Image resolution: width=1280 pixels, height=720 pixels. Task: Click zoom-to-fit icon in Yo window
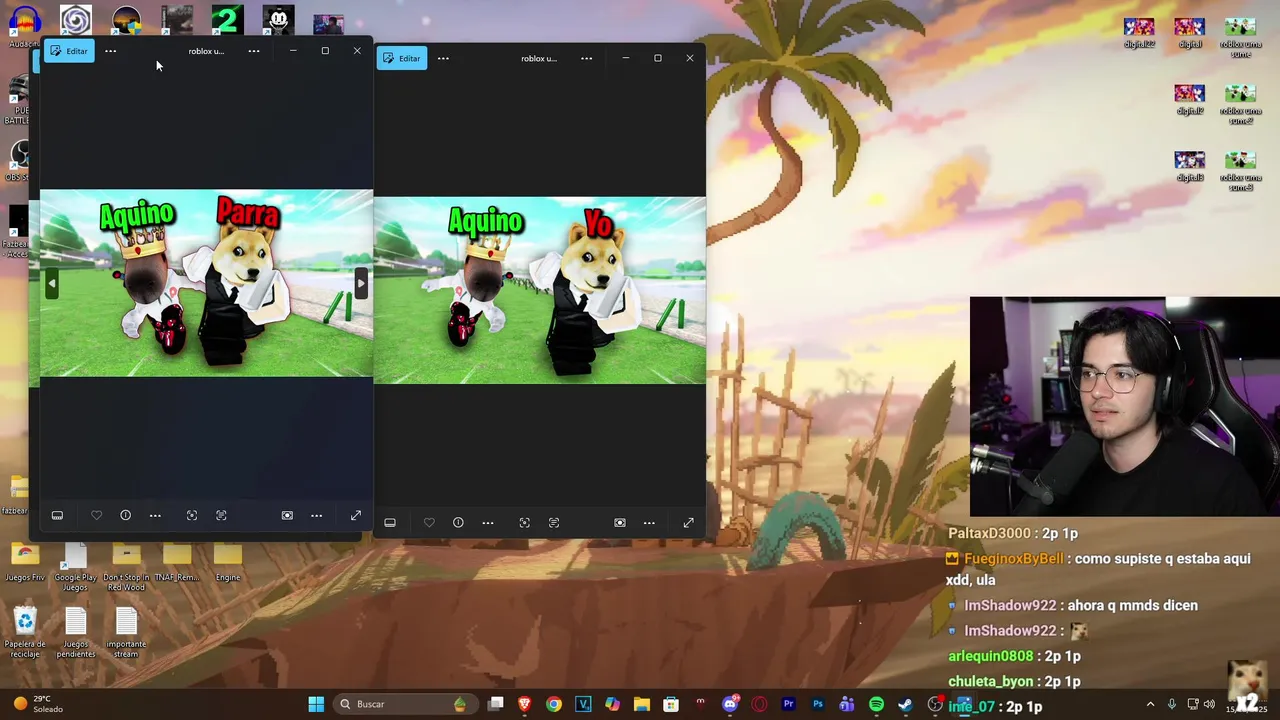(524, 522)
